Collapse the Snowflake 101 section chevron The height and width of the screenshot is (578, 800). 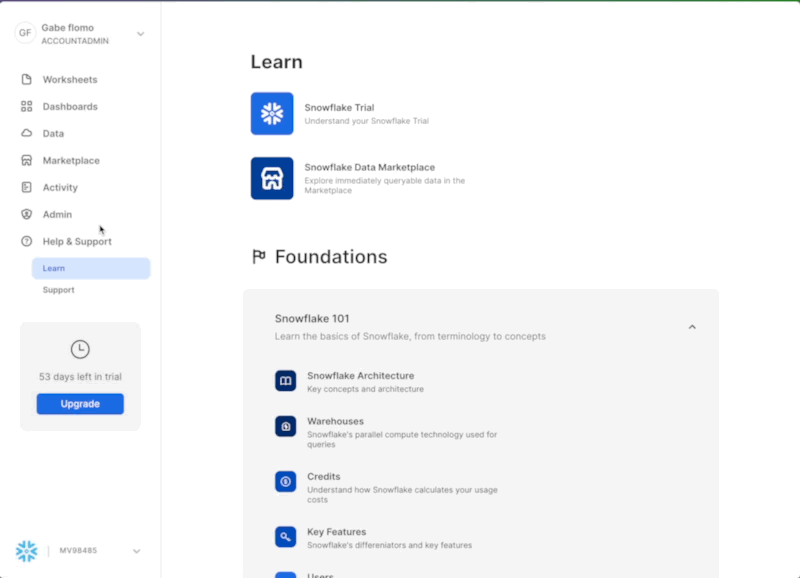coord(692,327)
